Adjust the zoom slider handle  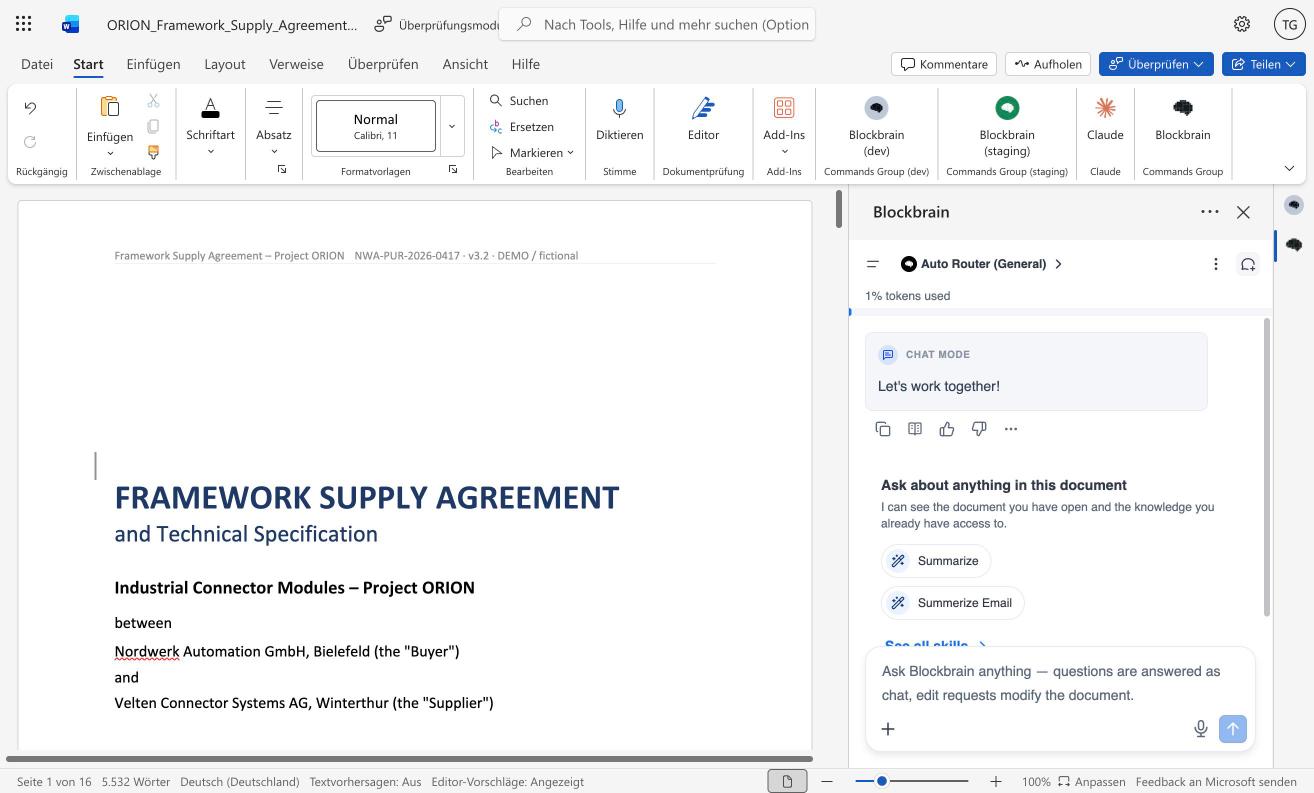coord(882,781)
